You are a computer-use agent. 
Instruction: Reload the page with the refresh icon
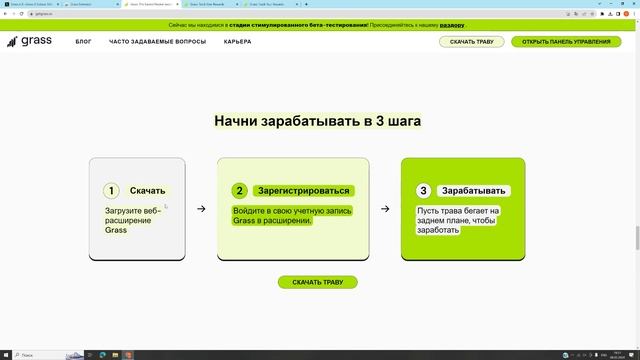(22, 14)
